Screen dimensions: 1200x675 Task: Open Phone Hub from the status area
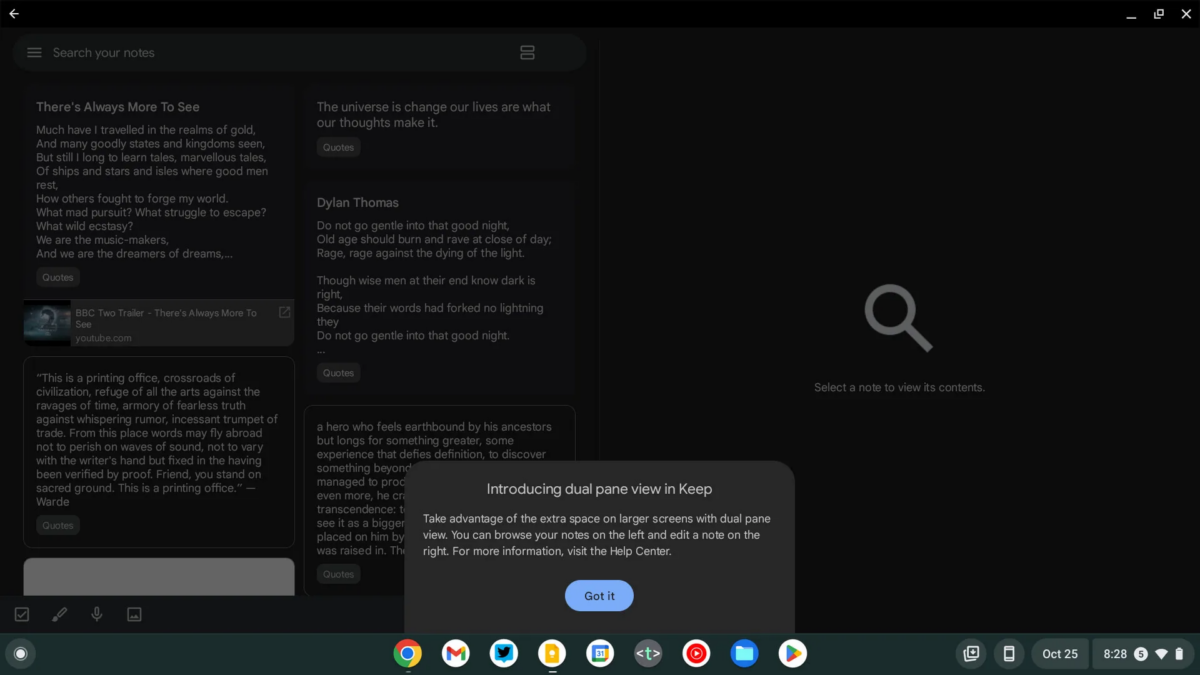coord(1009,653)
